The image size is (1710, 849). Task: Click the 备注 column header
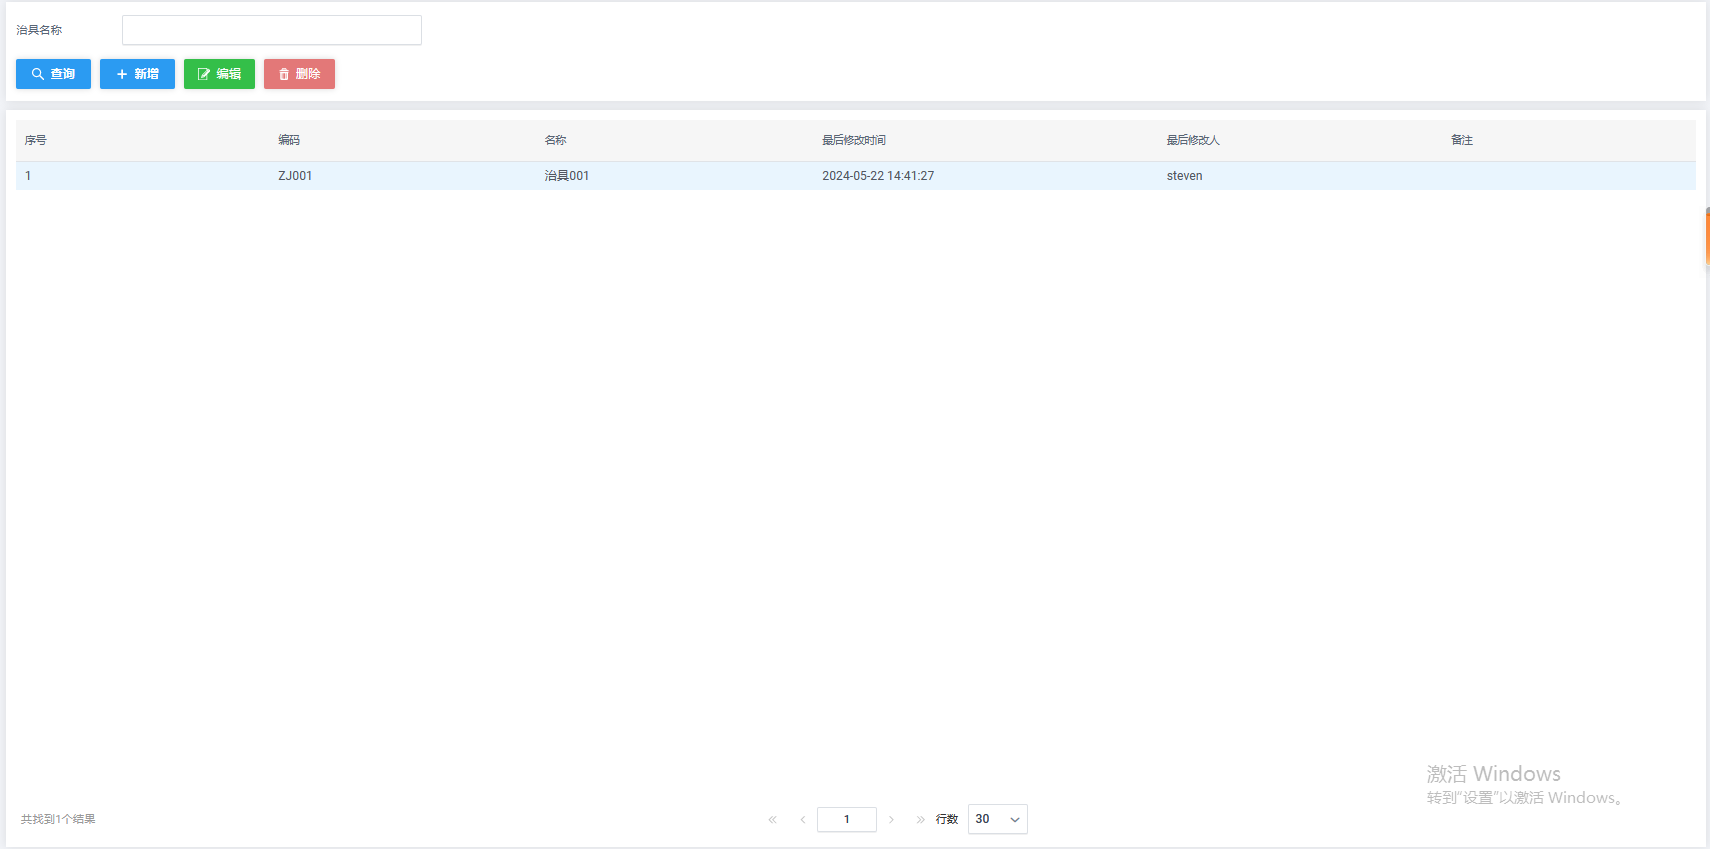coord(1462,140)
